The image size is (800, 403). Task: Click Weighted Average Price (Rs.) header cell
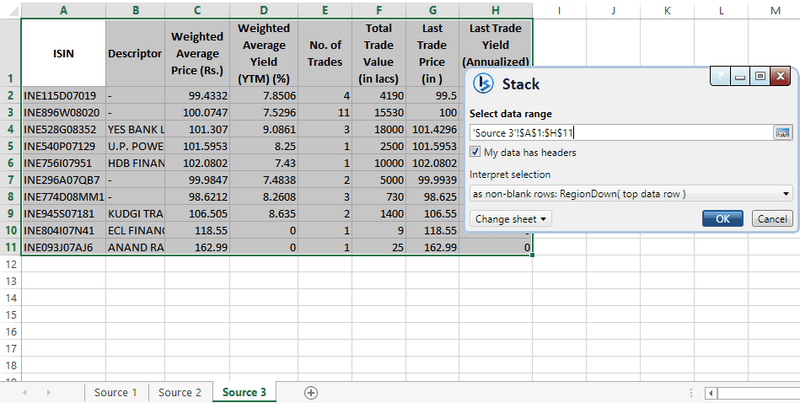pos(197,53)
